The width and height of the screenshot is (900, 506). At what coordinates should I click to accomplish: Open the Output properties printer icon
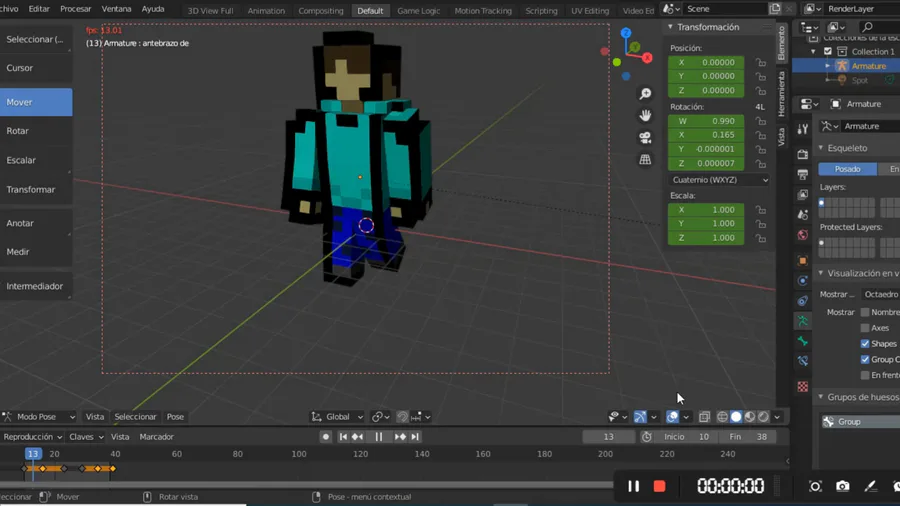[803, 174]
